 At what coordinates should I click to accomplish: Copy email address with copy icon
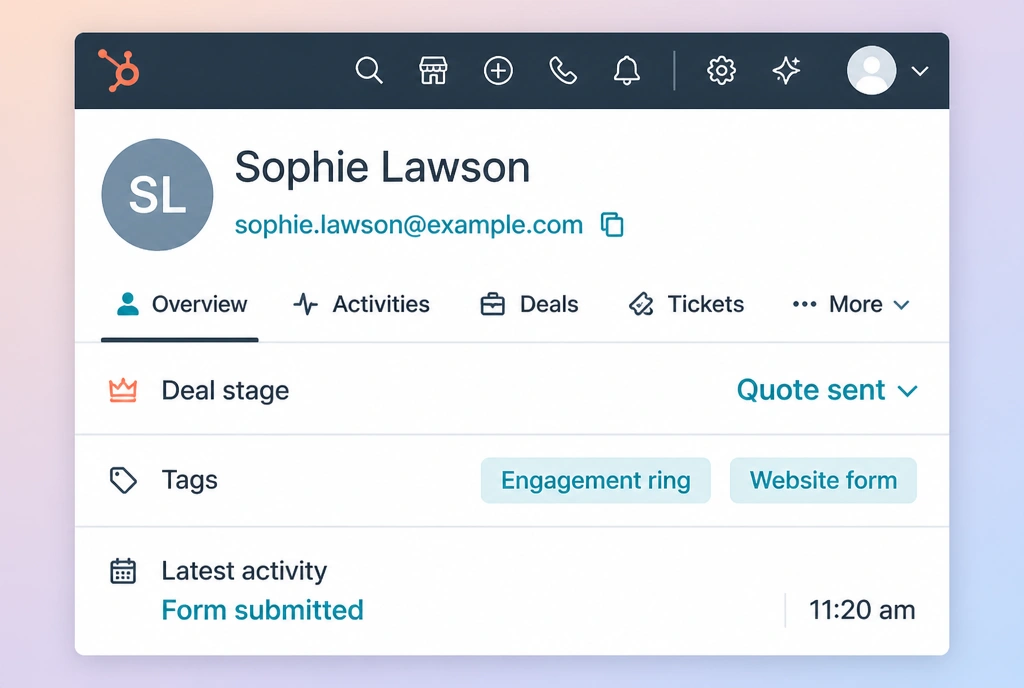(x=612, y=225)
